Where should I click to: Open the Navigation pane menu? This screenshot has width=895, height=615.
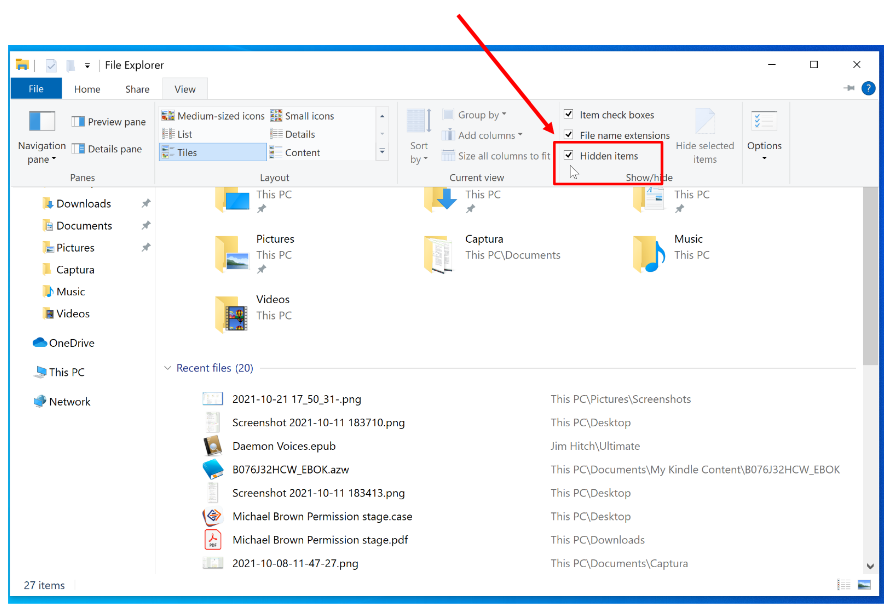pos(42,137)
